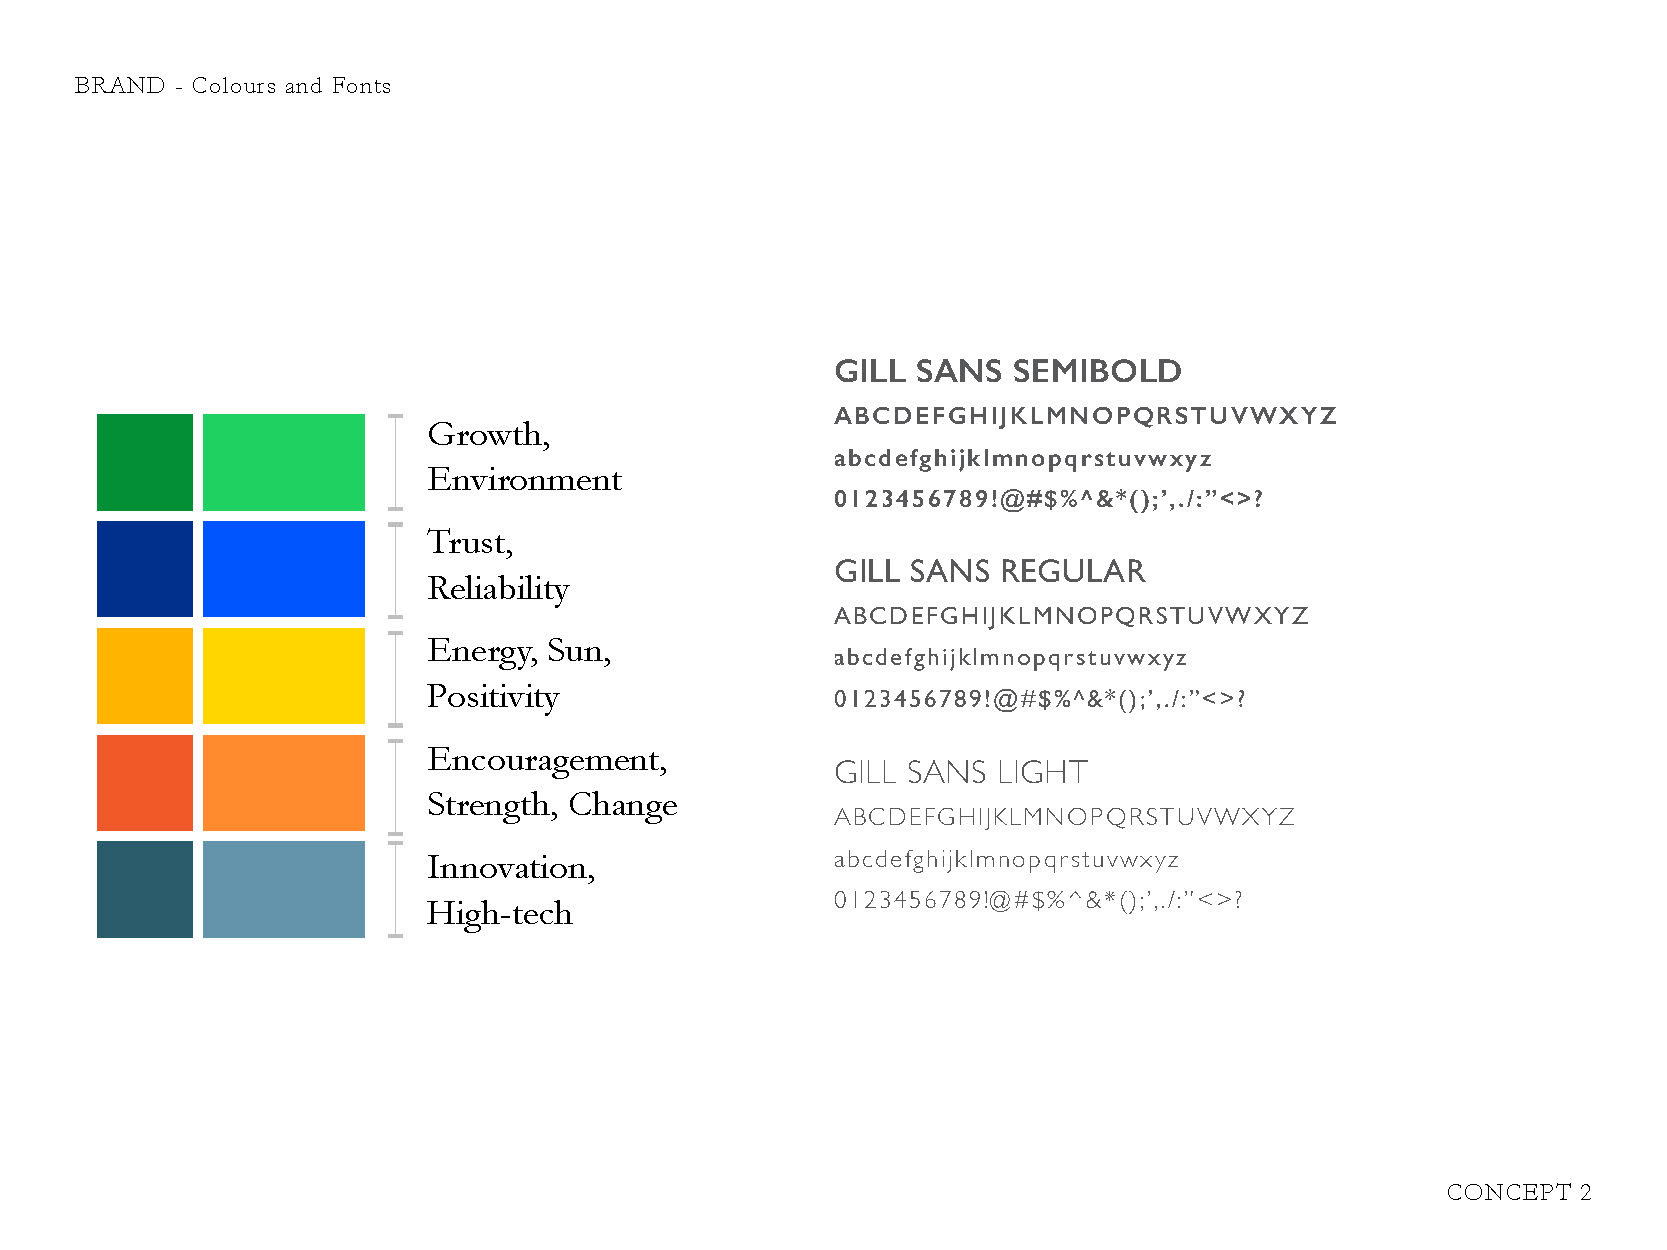Select the light green colour swatch
Screen dimensions: 1667x1250
(284, 462)
